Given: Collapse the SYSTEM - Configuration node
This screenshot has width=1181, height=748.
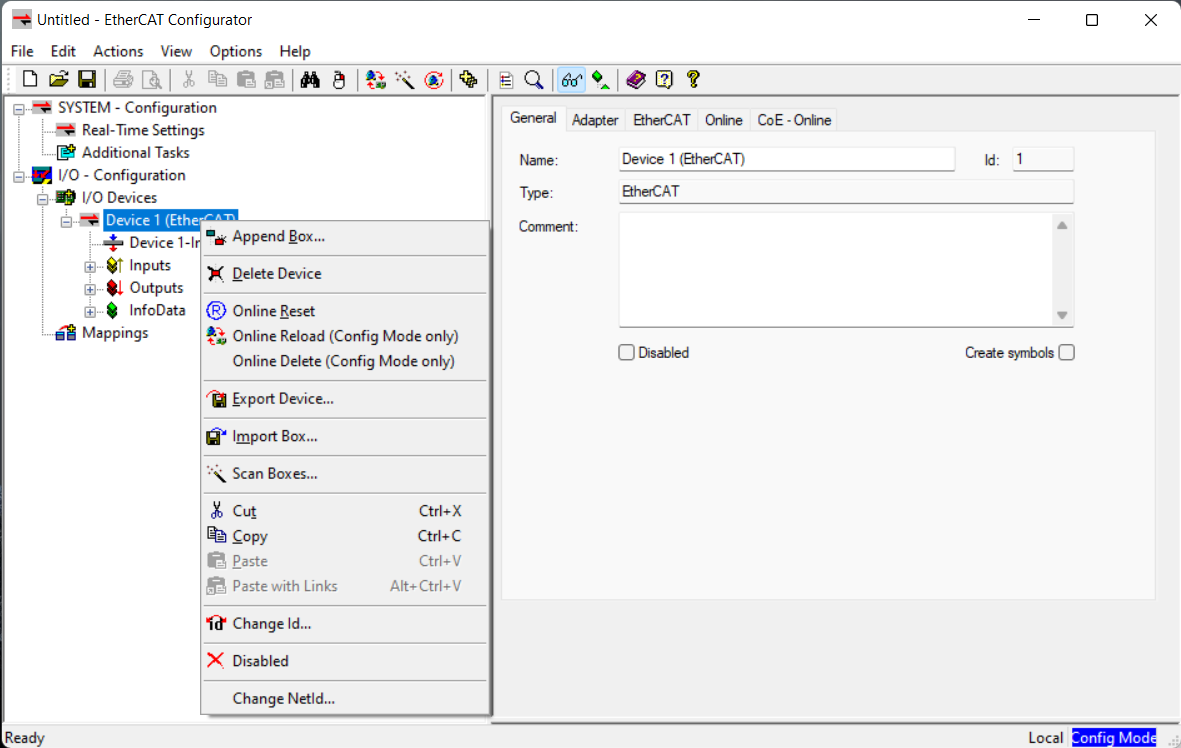Looking at the screenshot, I should 19,108.
